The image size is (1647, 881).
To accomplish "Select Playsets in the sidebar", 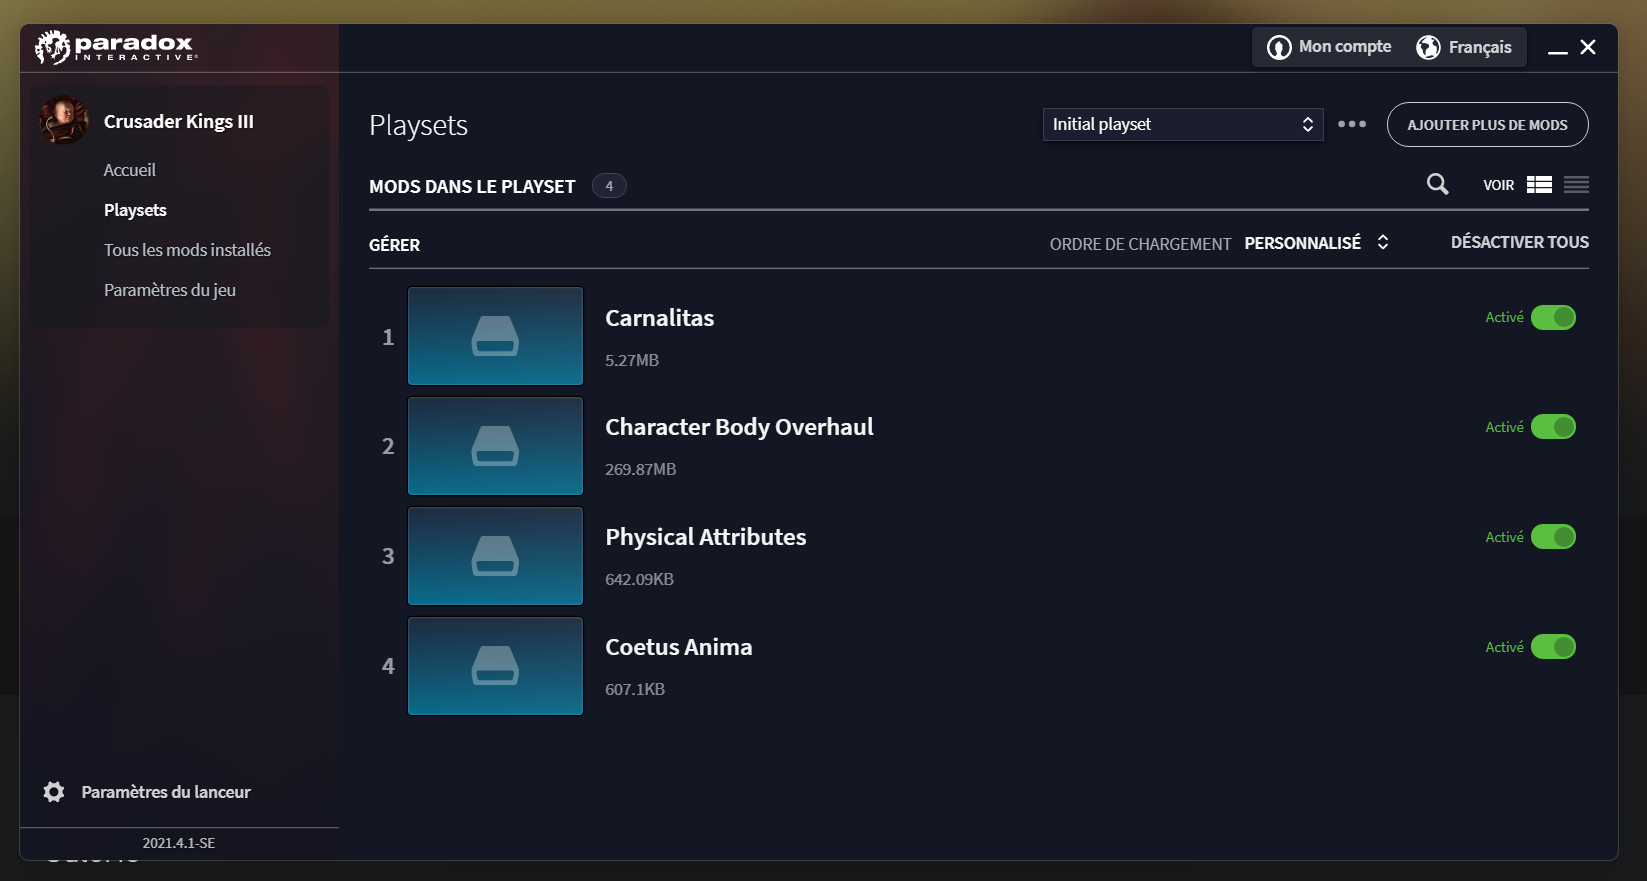I will click(x=135, y=210).
